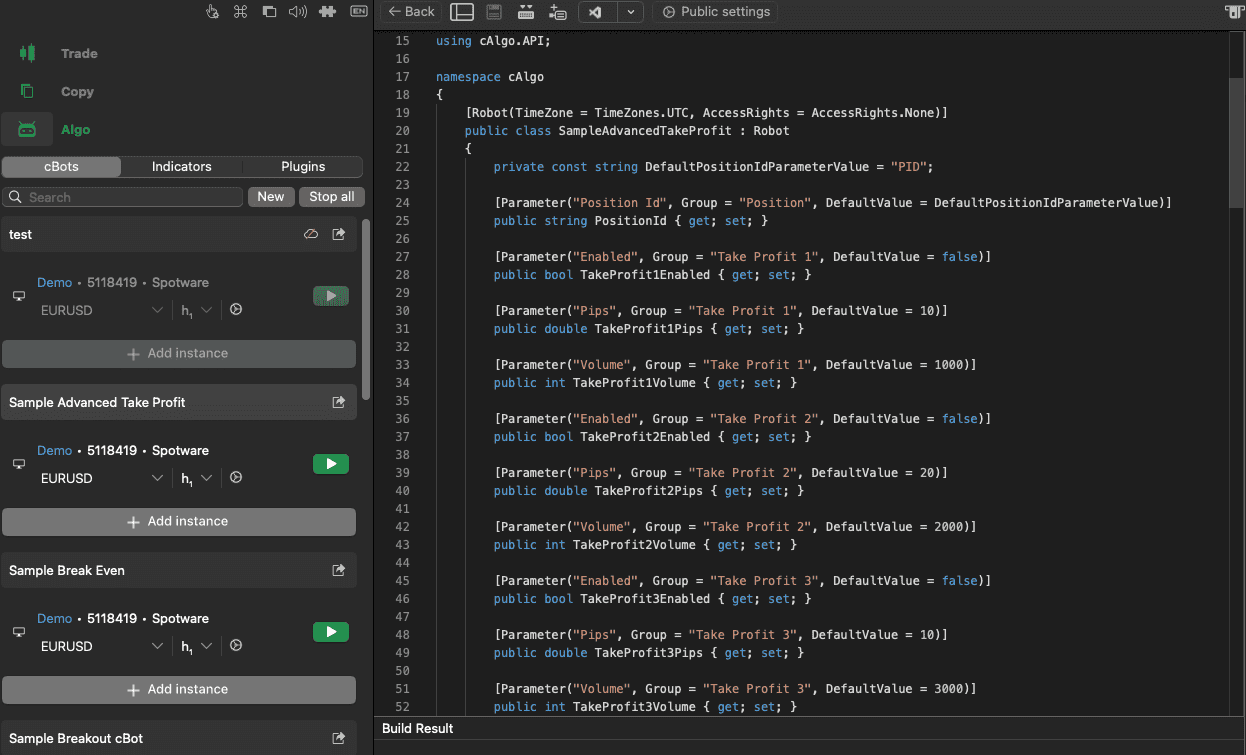Image resolution: width=1246 pixels, height=755 pixels.
Task: Click the cBot search field
Action: point(123,197)
